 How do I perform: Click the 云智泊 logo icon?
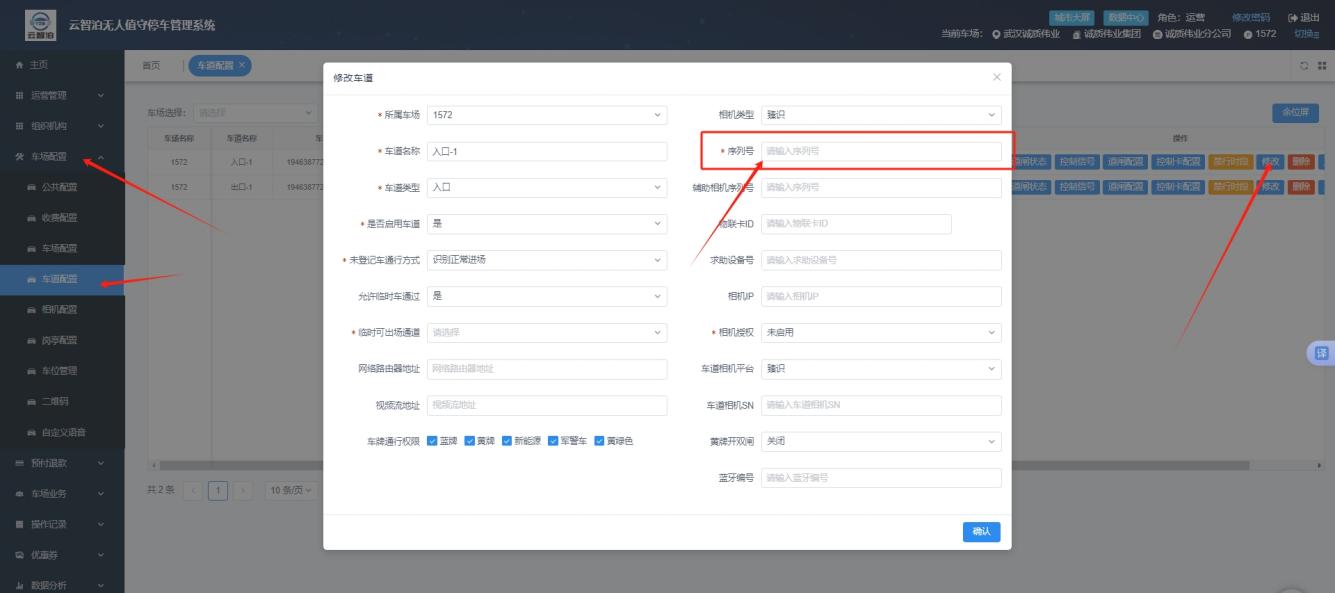point(41,24)
